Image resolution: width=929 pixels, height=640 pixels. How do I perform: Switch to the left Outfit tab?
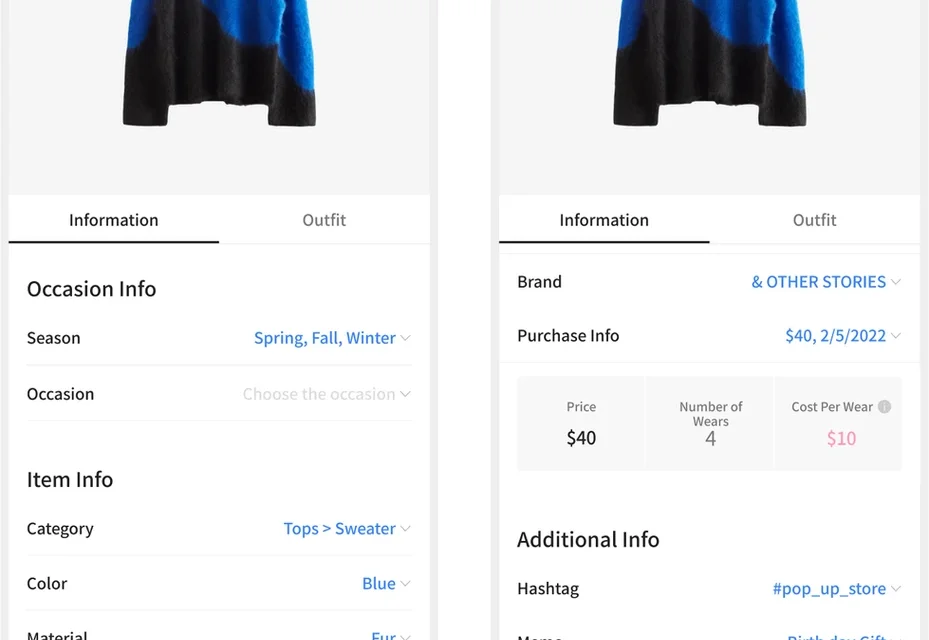click(x=324, y=220)
